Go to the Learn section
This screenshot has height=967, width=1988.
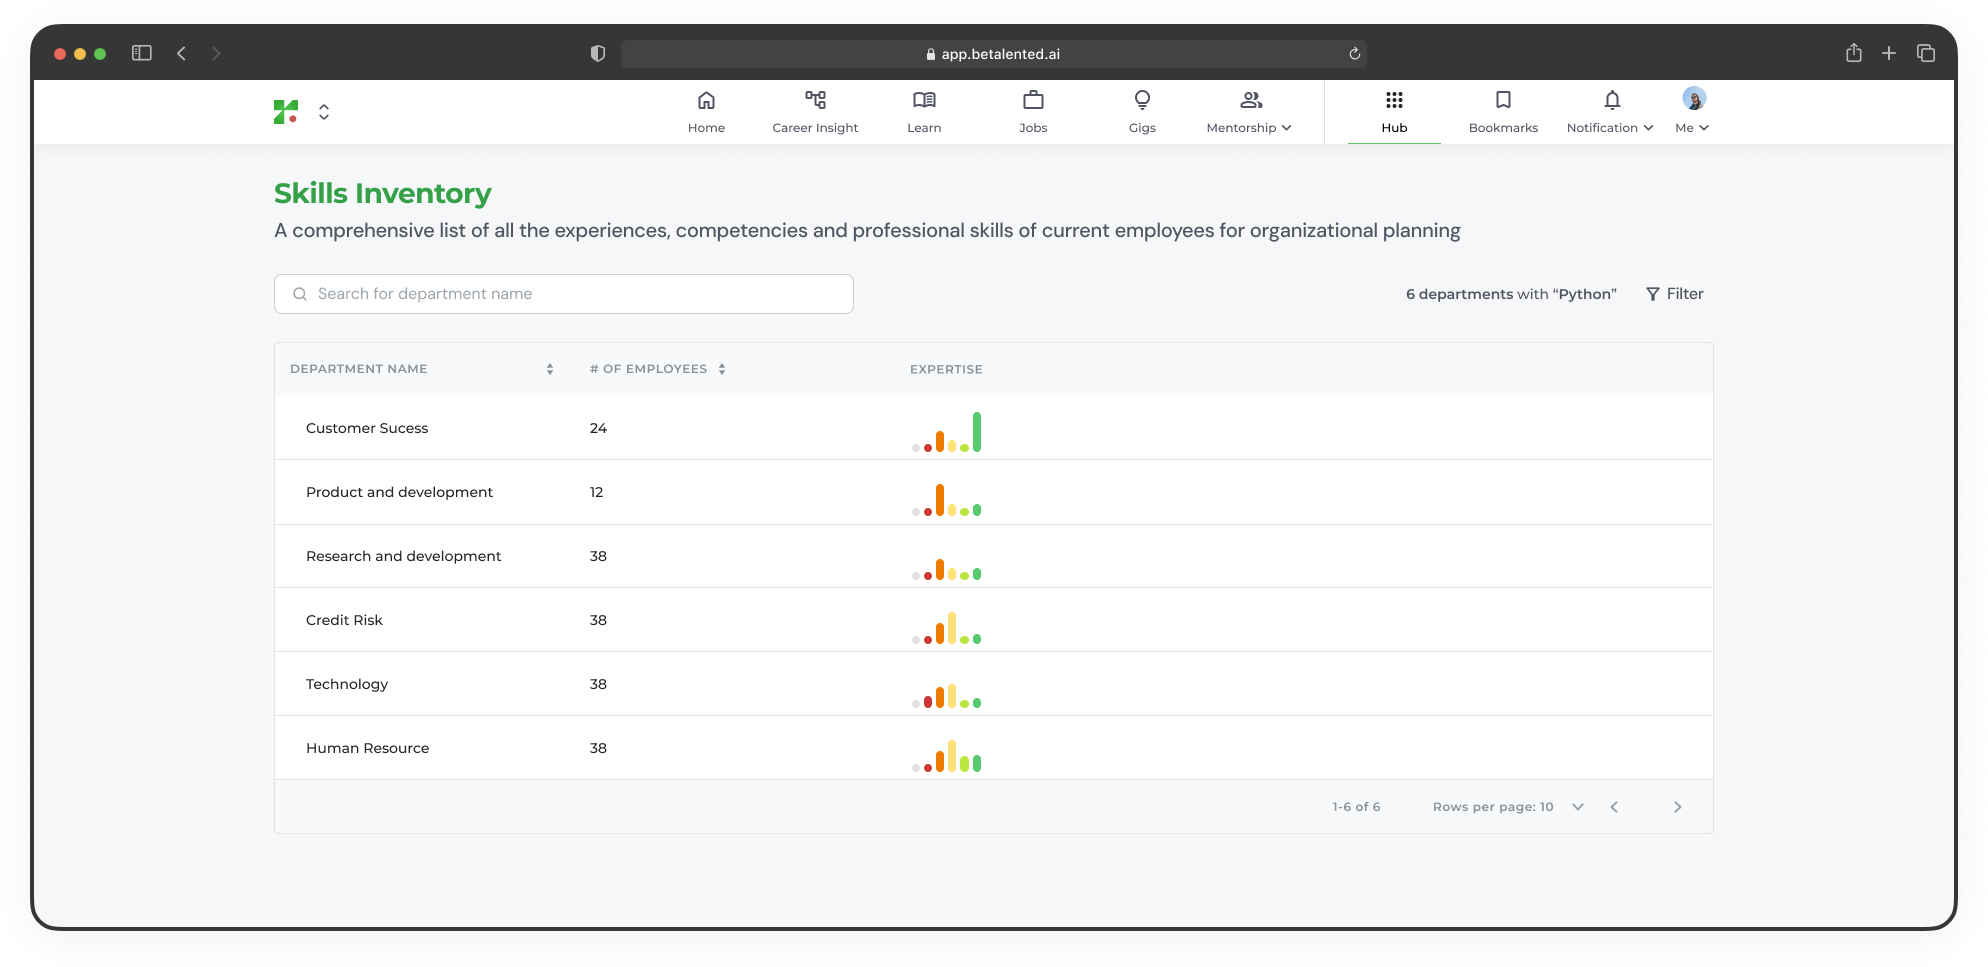(924, 112)
